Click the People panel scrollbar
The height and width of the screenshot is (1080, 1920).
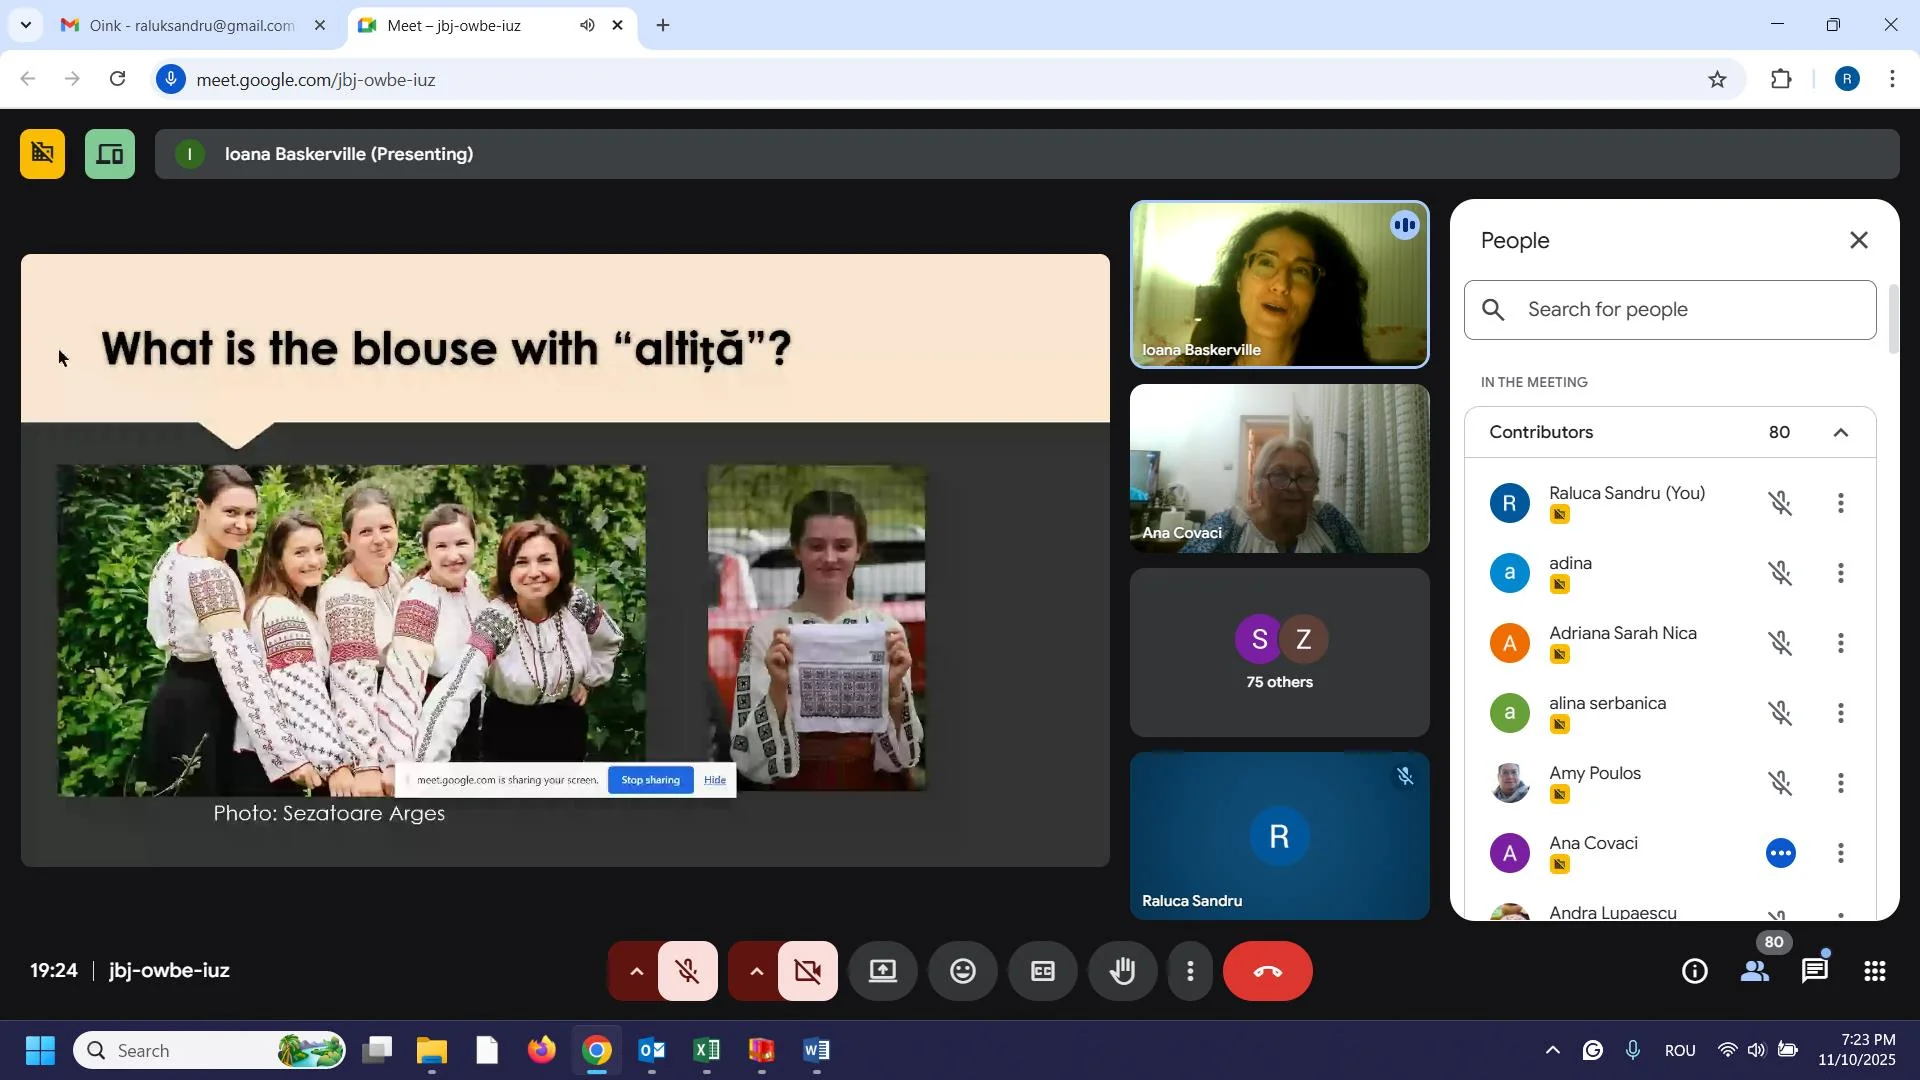(x=1892, y=320)
